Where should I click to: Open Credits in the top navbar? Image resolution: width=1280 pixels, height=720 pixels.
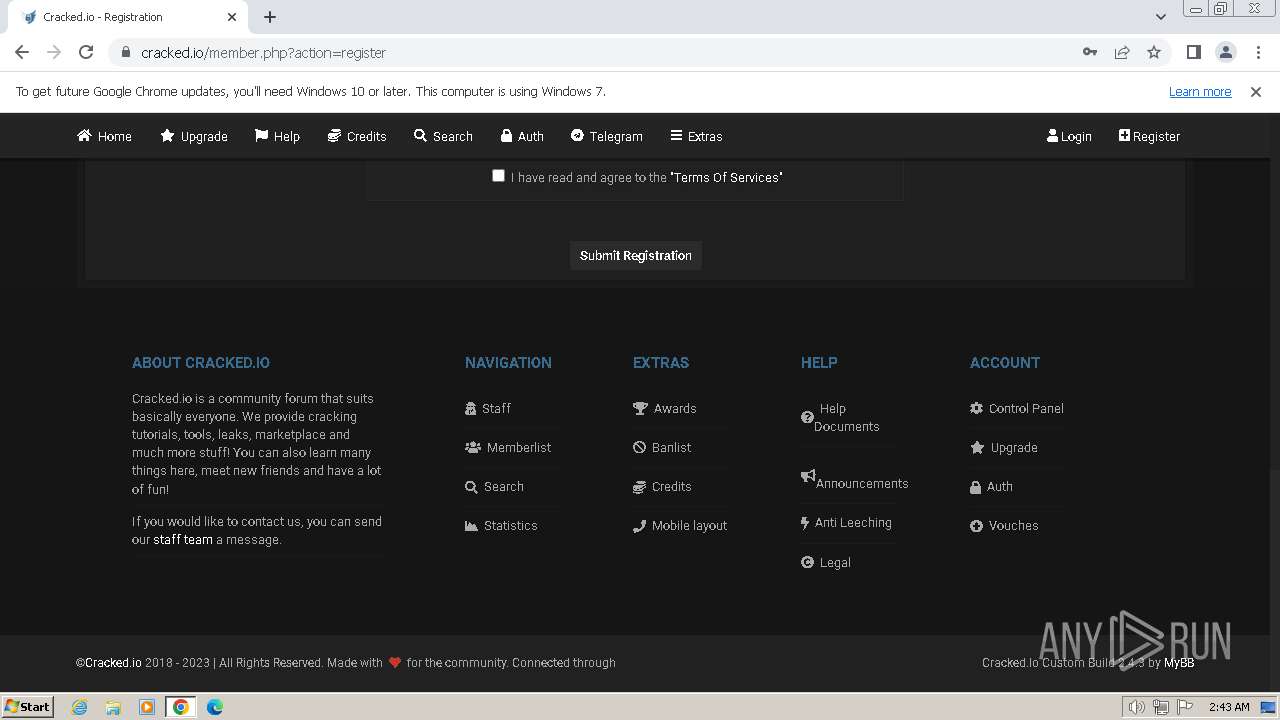(357, 136)
